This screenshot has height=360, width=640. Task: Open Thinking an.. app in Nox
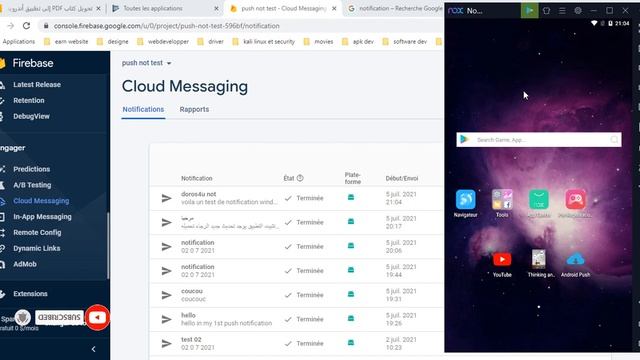(x=539, y=260)
